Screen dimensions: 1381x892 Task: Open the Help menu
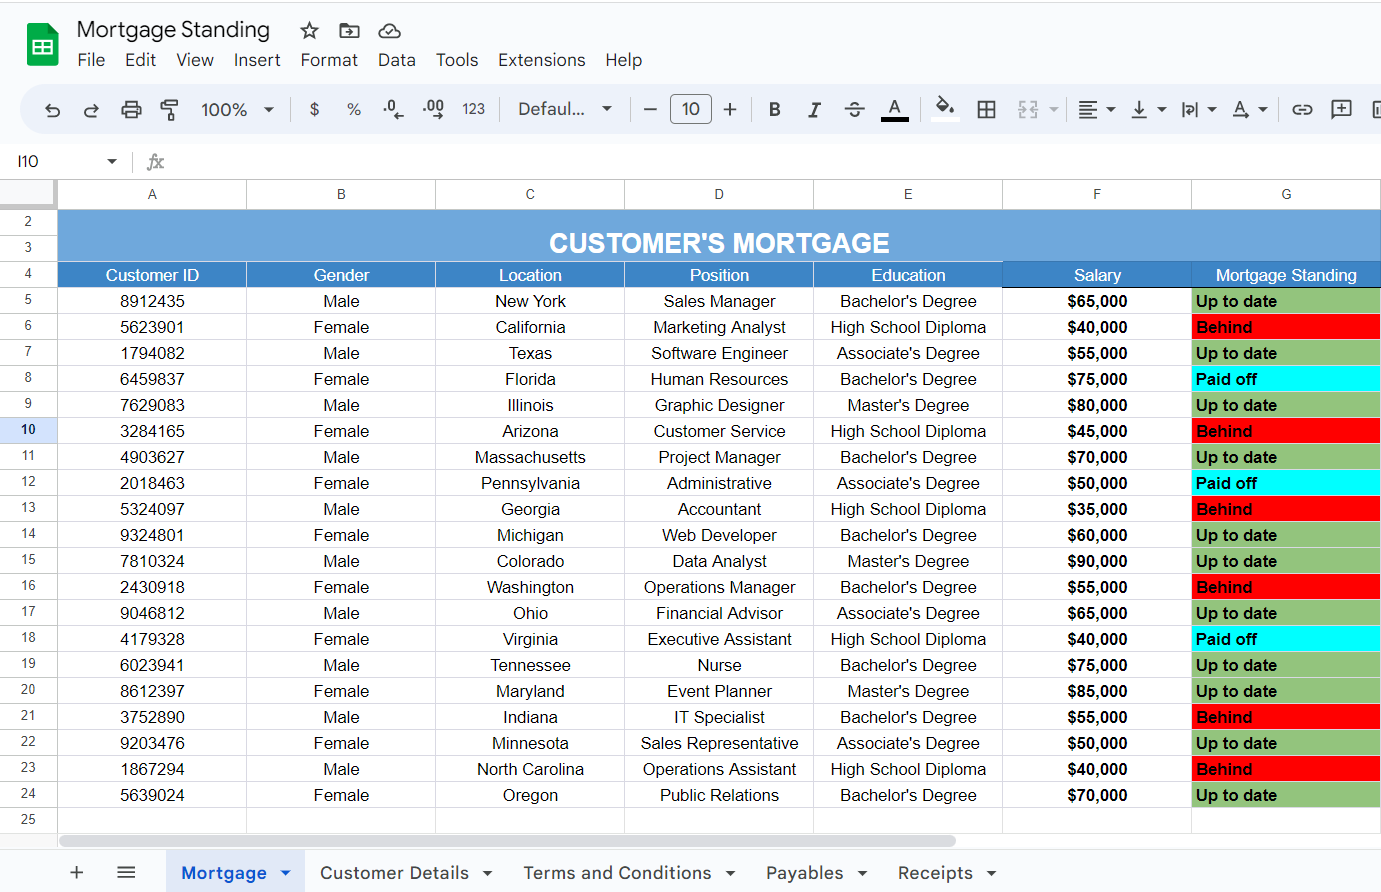(624, 60)
